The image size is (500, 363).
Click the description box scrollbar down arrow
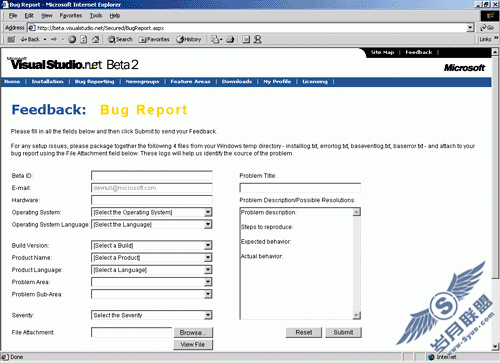pyautogui.click(x=357, y=315)
